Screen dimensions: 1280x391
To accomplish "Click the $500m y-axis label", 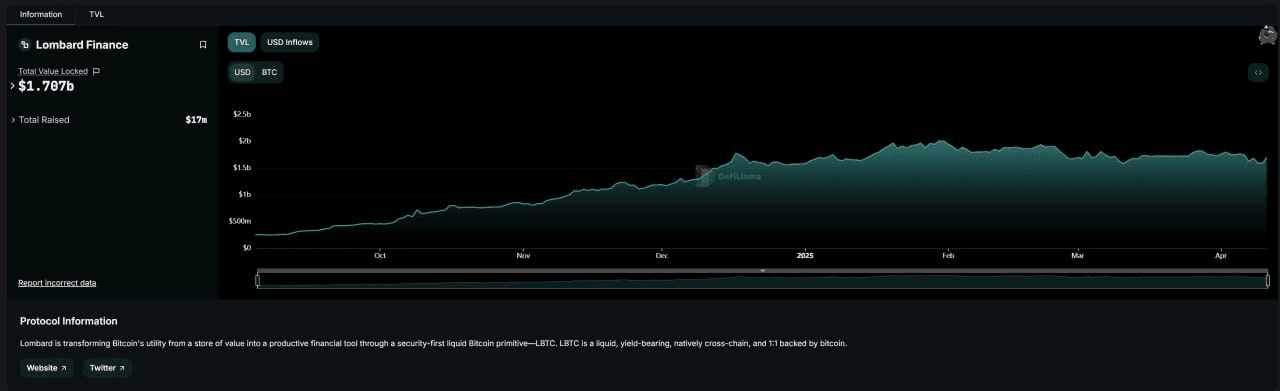I will [x=240, y=221].
